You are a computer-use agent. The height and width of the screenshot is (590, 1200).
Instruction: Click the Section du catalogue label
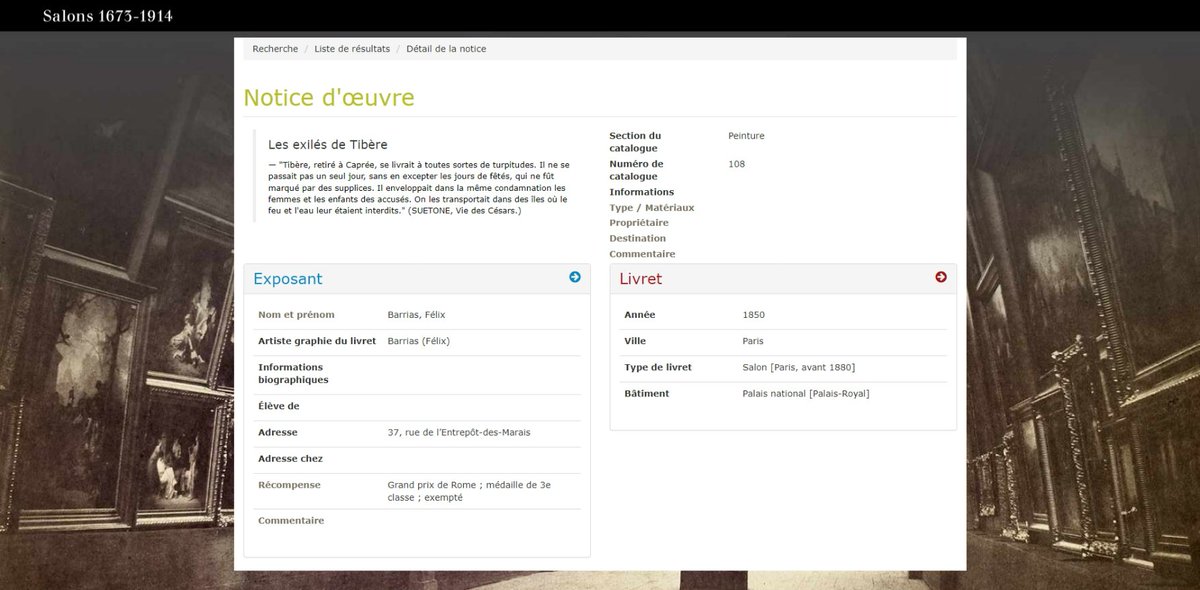635,142
